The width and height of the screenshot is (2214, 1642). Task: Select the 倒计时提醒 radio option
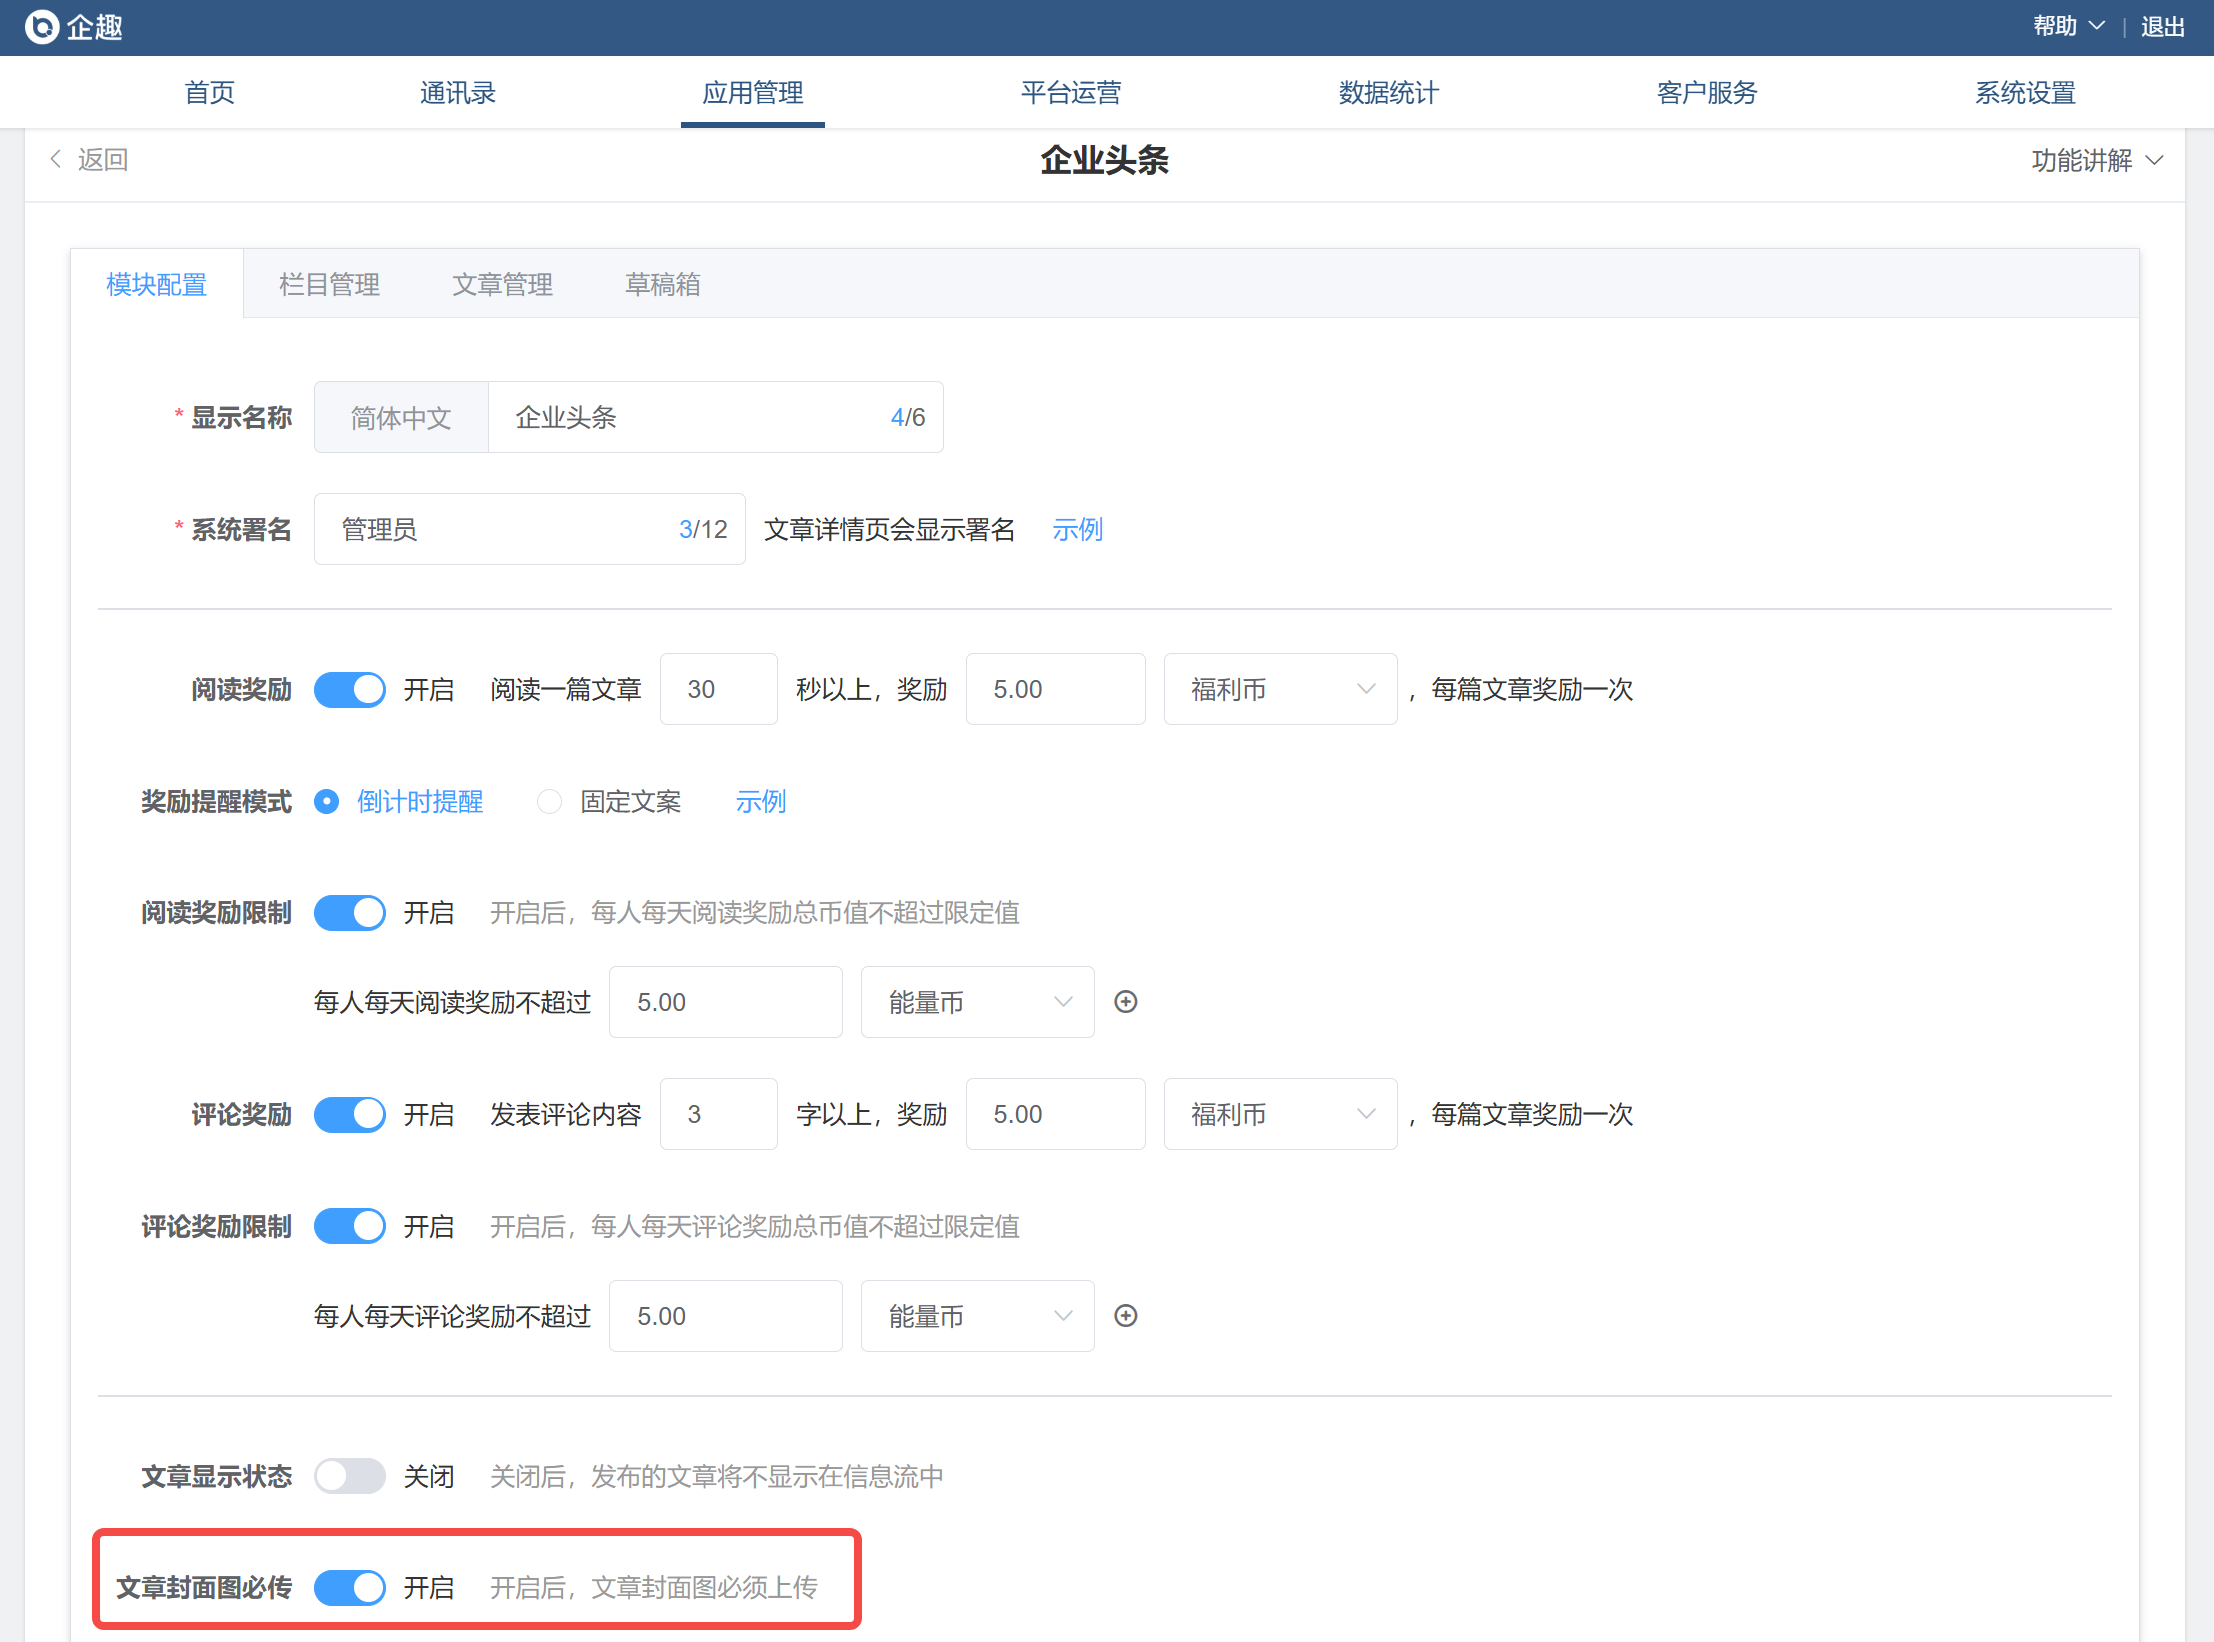pyautogui.click(x=327, y=802)
